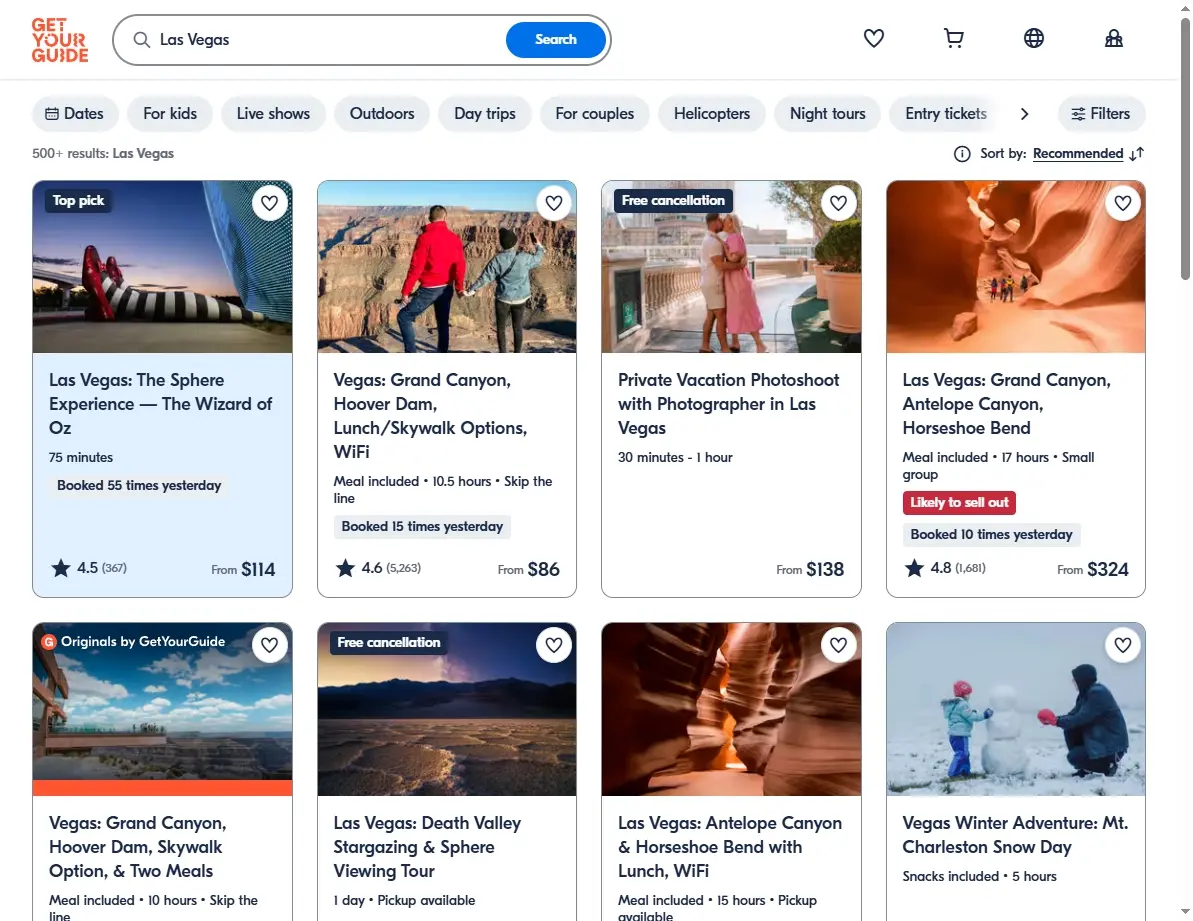The height and width of the screenshot is (921, 1193).
Task: Click the couple at Grand Canyon thumbnail
Action: [447, 267]
